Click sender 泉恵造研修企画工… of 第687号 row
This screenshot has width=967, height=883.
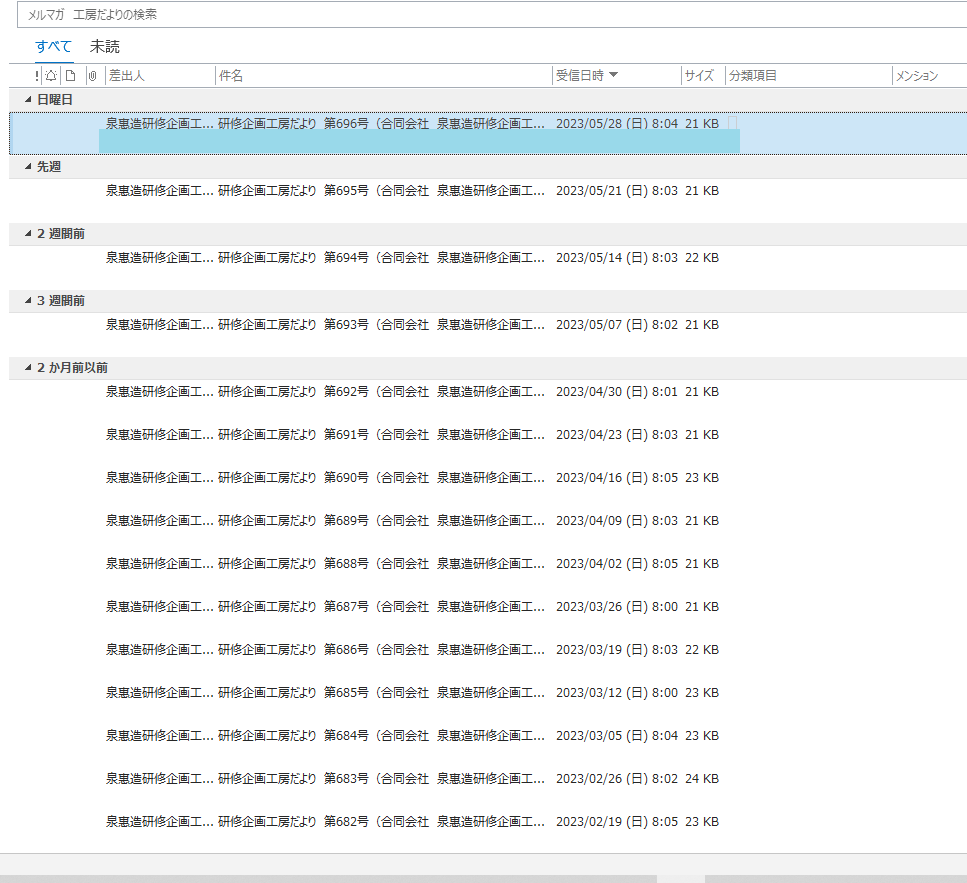(x=160, y=607)
